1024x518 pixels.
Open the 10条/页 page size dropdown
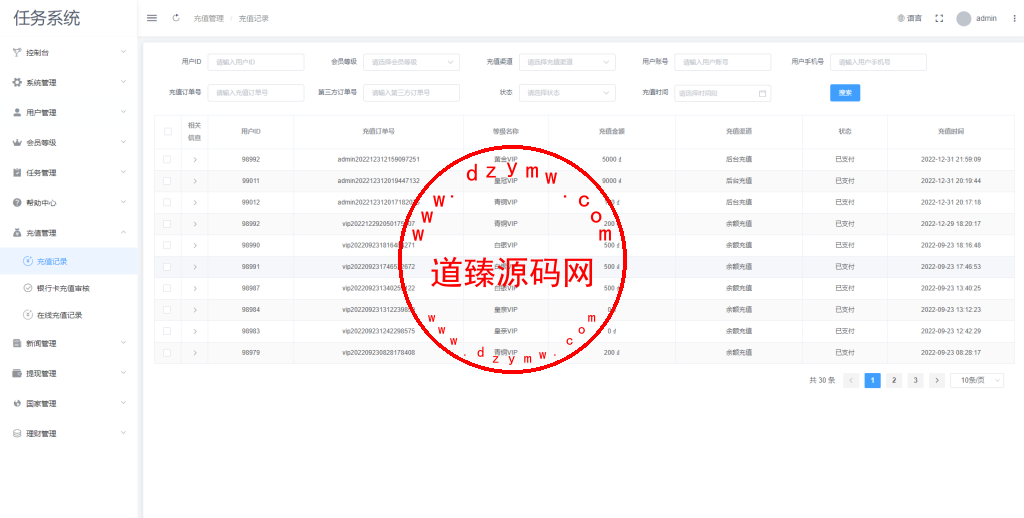coord(977,380)
